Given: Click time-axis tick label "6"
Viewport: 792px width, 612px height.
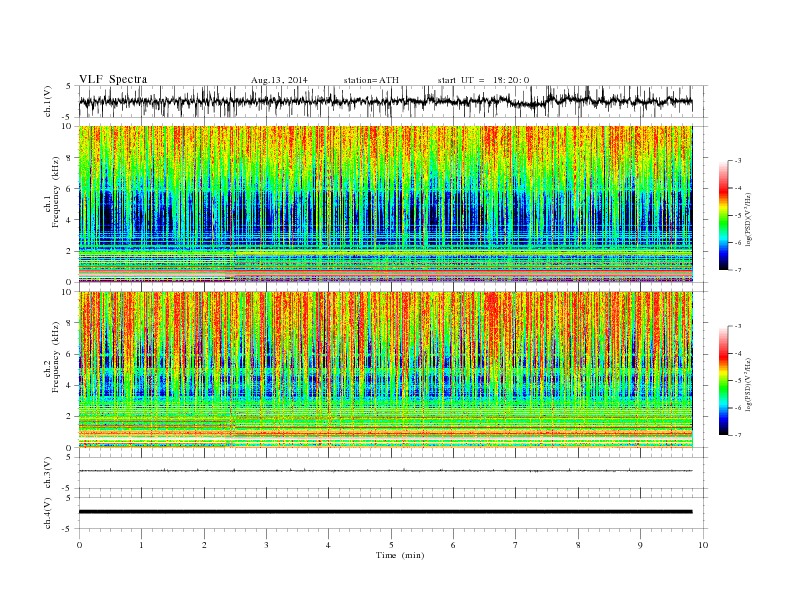Looking at the screenshot, I should coord(453,545).
